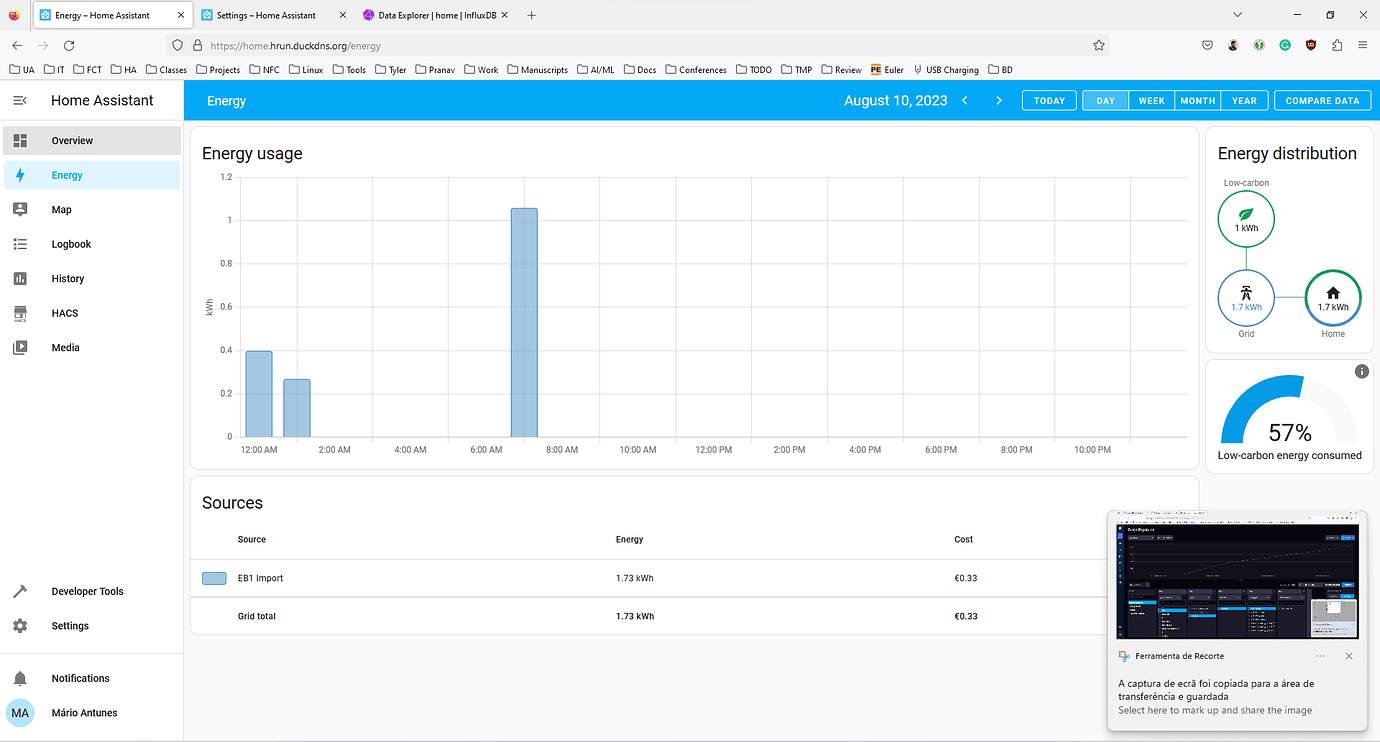
Task: Toggle the sidebar with the hamburger icon
Action: click(x=20, y=100)
